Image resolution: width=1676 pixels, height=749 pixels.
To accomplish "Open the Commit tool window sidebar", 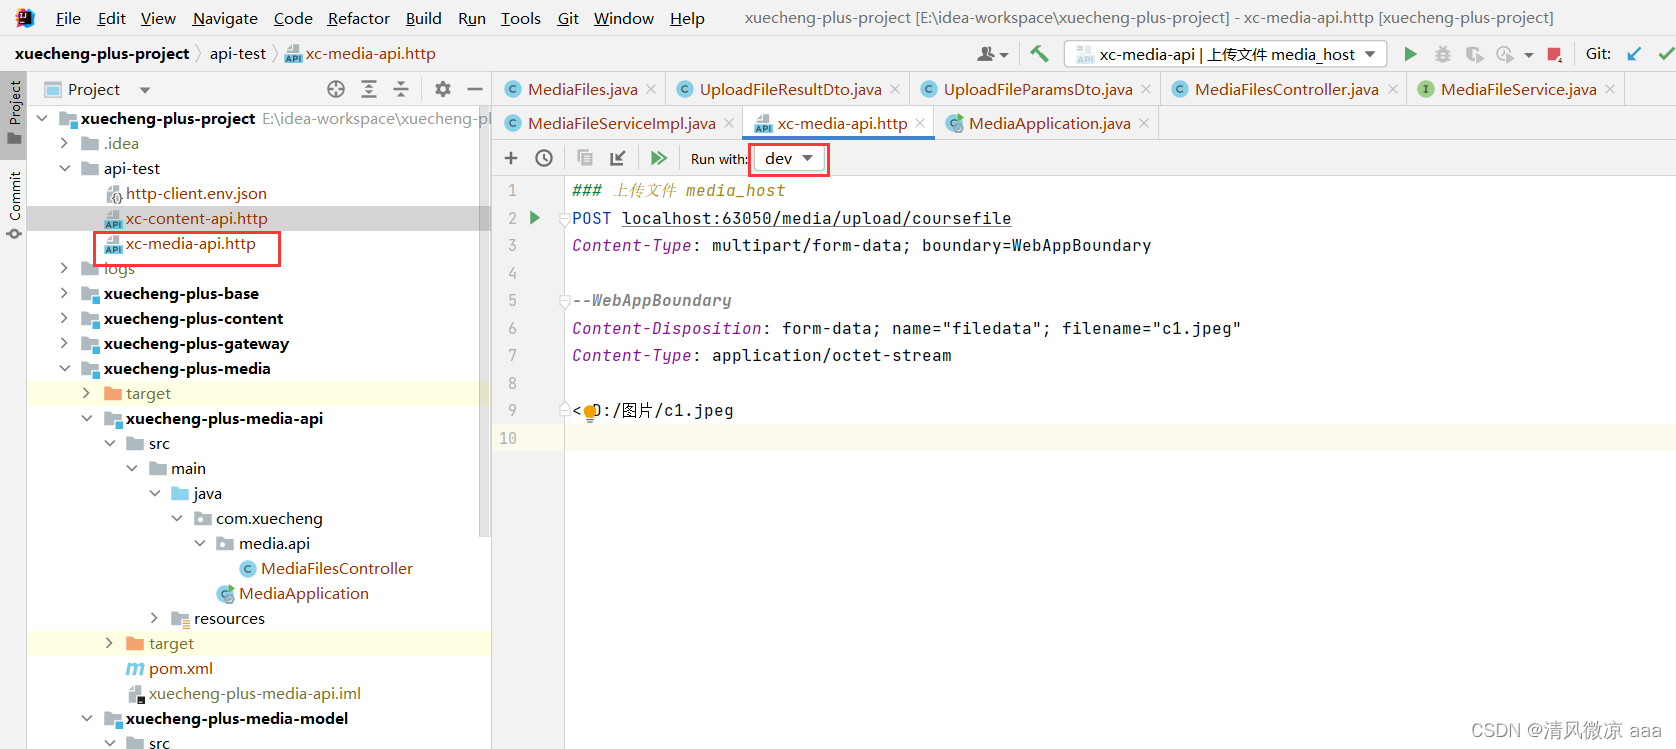I will click(x=14, y=205).
